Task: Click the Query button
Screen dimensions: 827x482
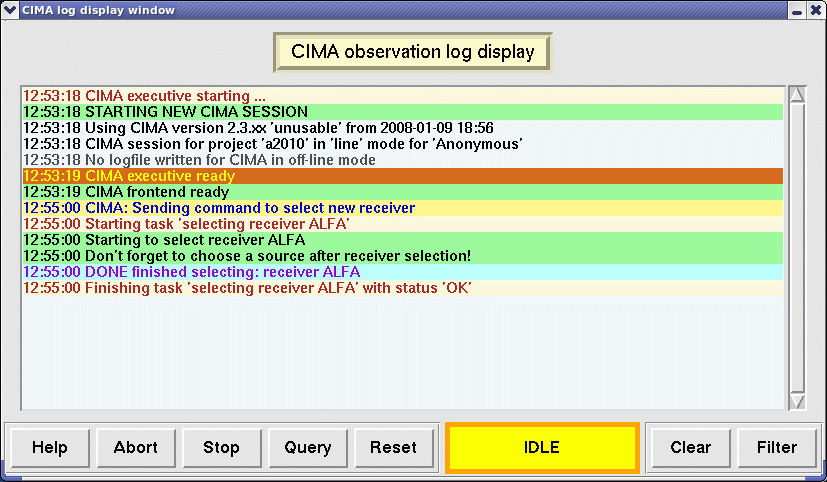Action: point(308,447)
